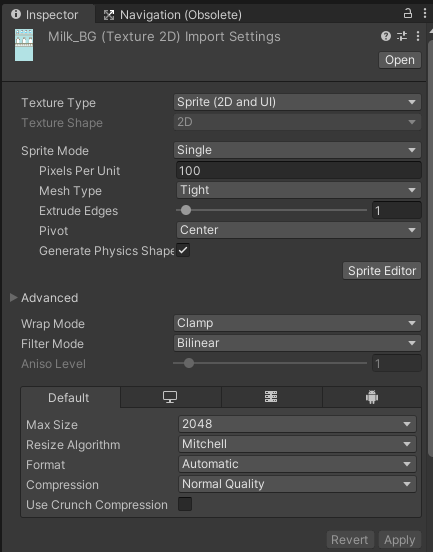Click the Open button
The height and width of the screenshot is (552, 433).
(x=400, y=60)
